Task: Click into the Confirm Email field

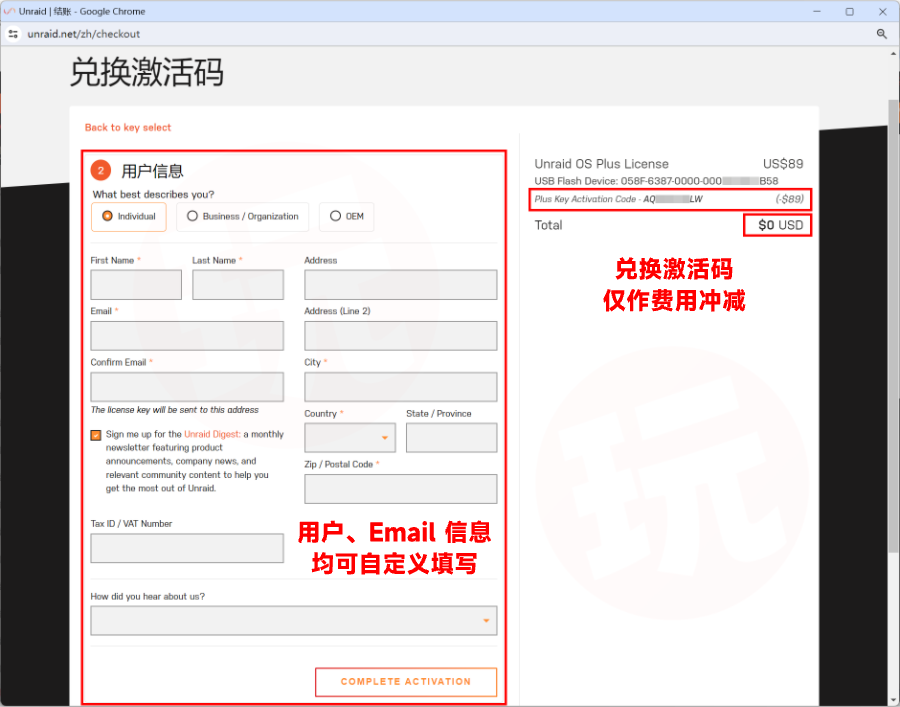Action: tap(187, 387)
